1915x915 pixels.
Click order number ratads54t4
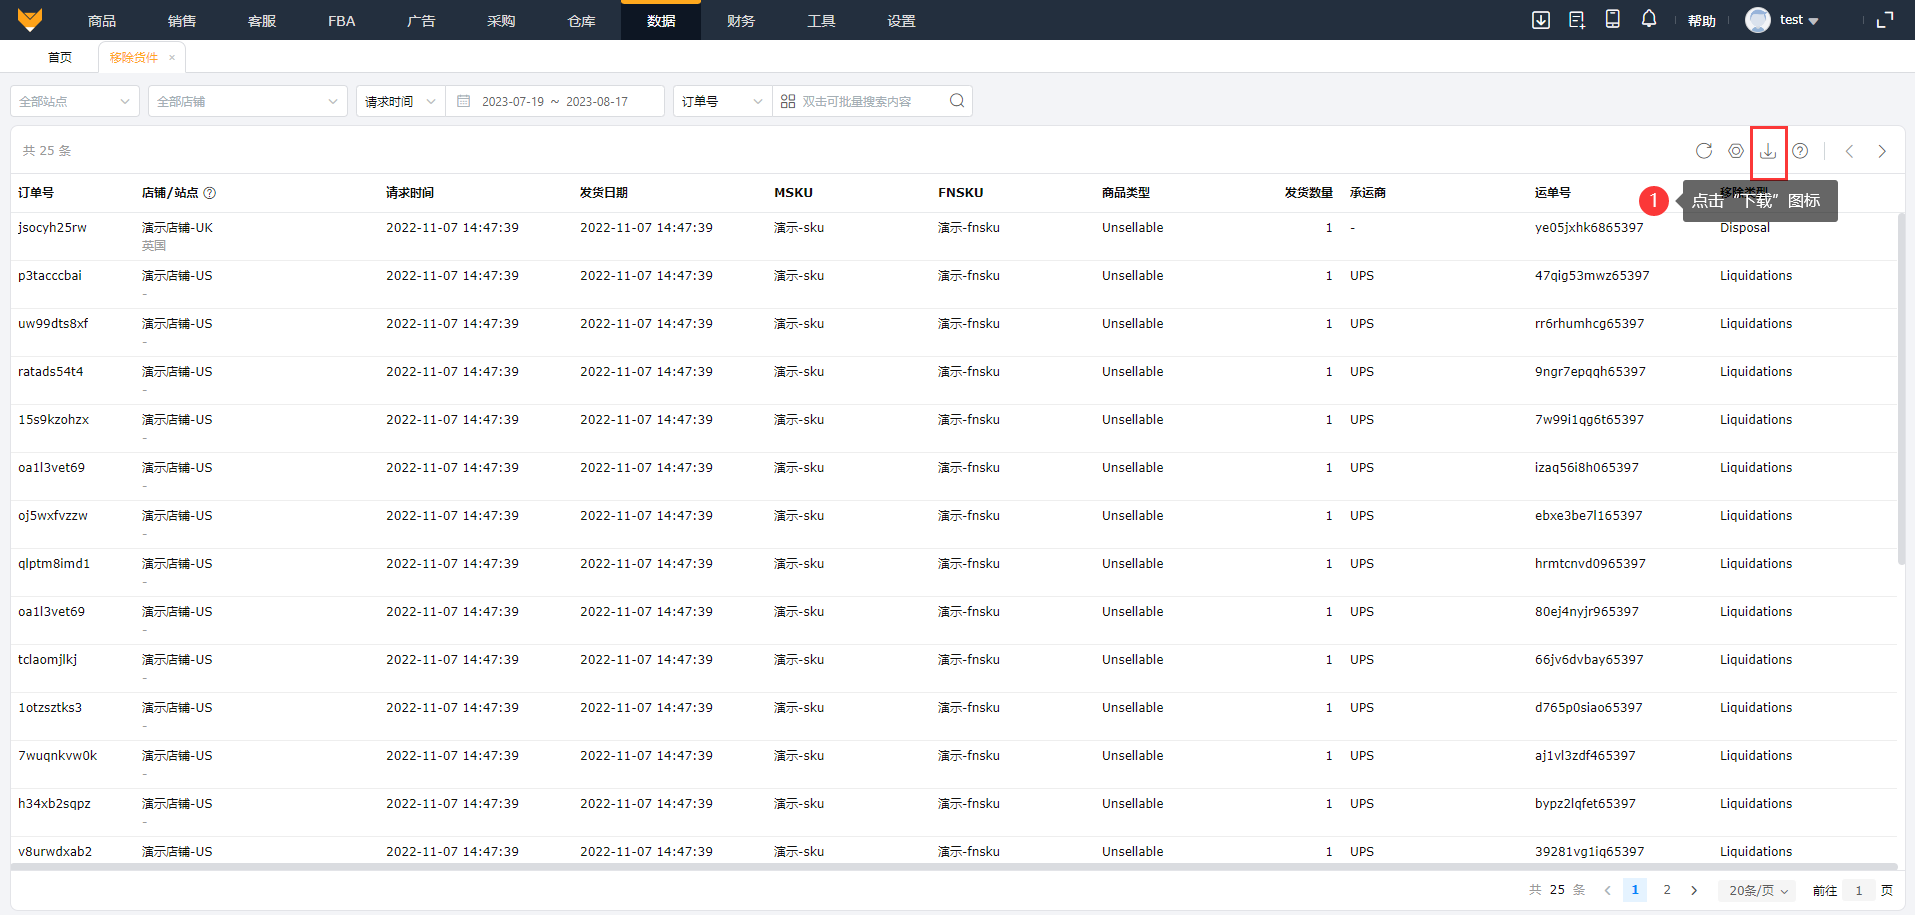point(51,372)
